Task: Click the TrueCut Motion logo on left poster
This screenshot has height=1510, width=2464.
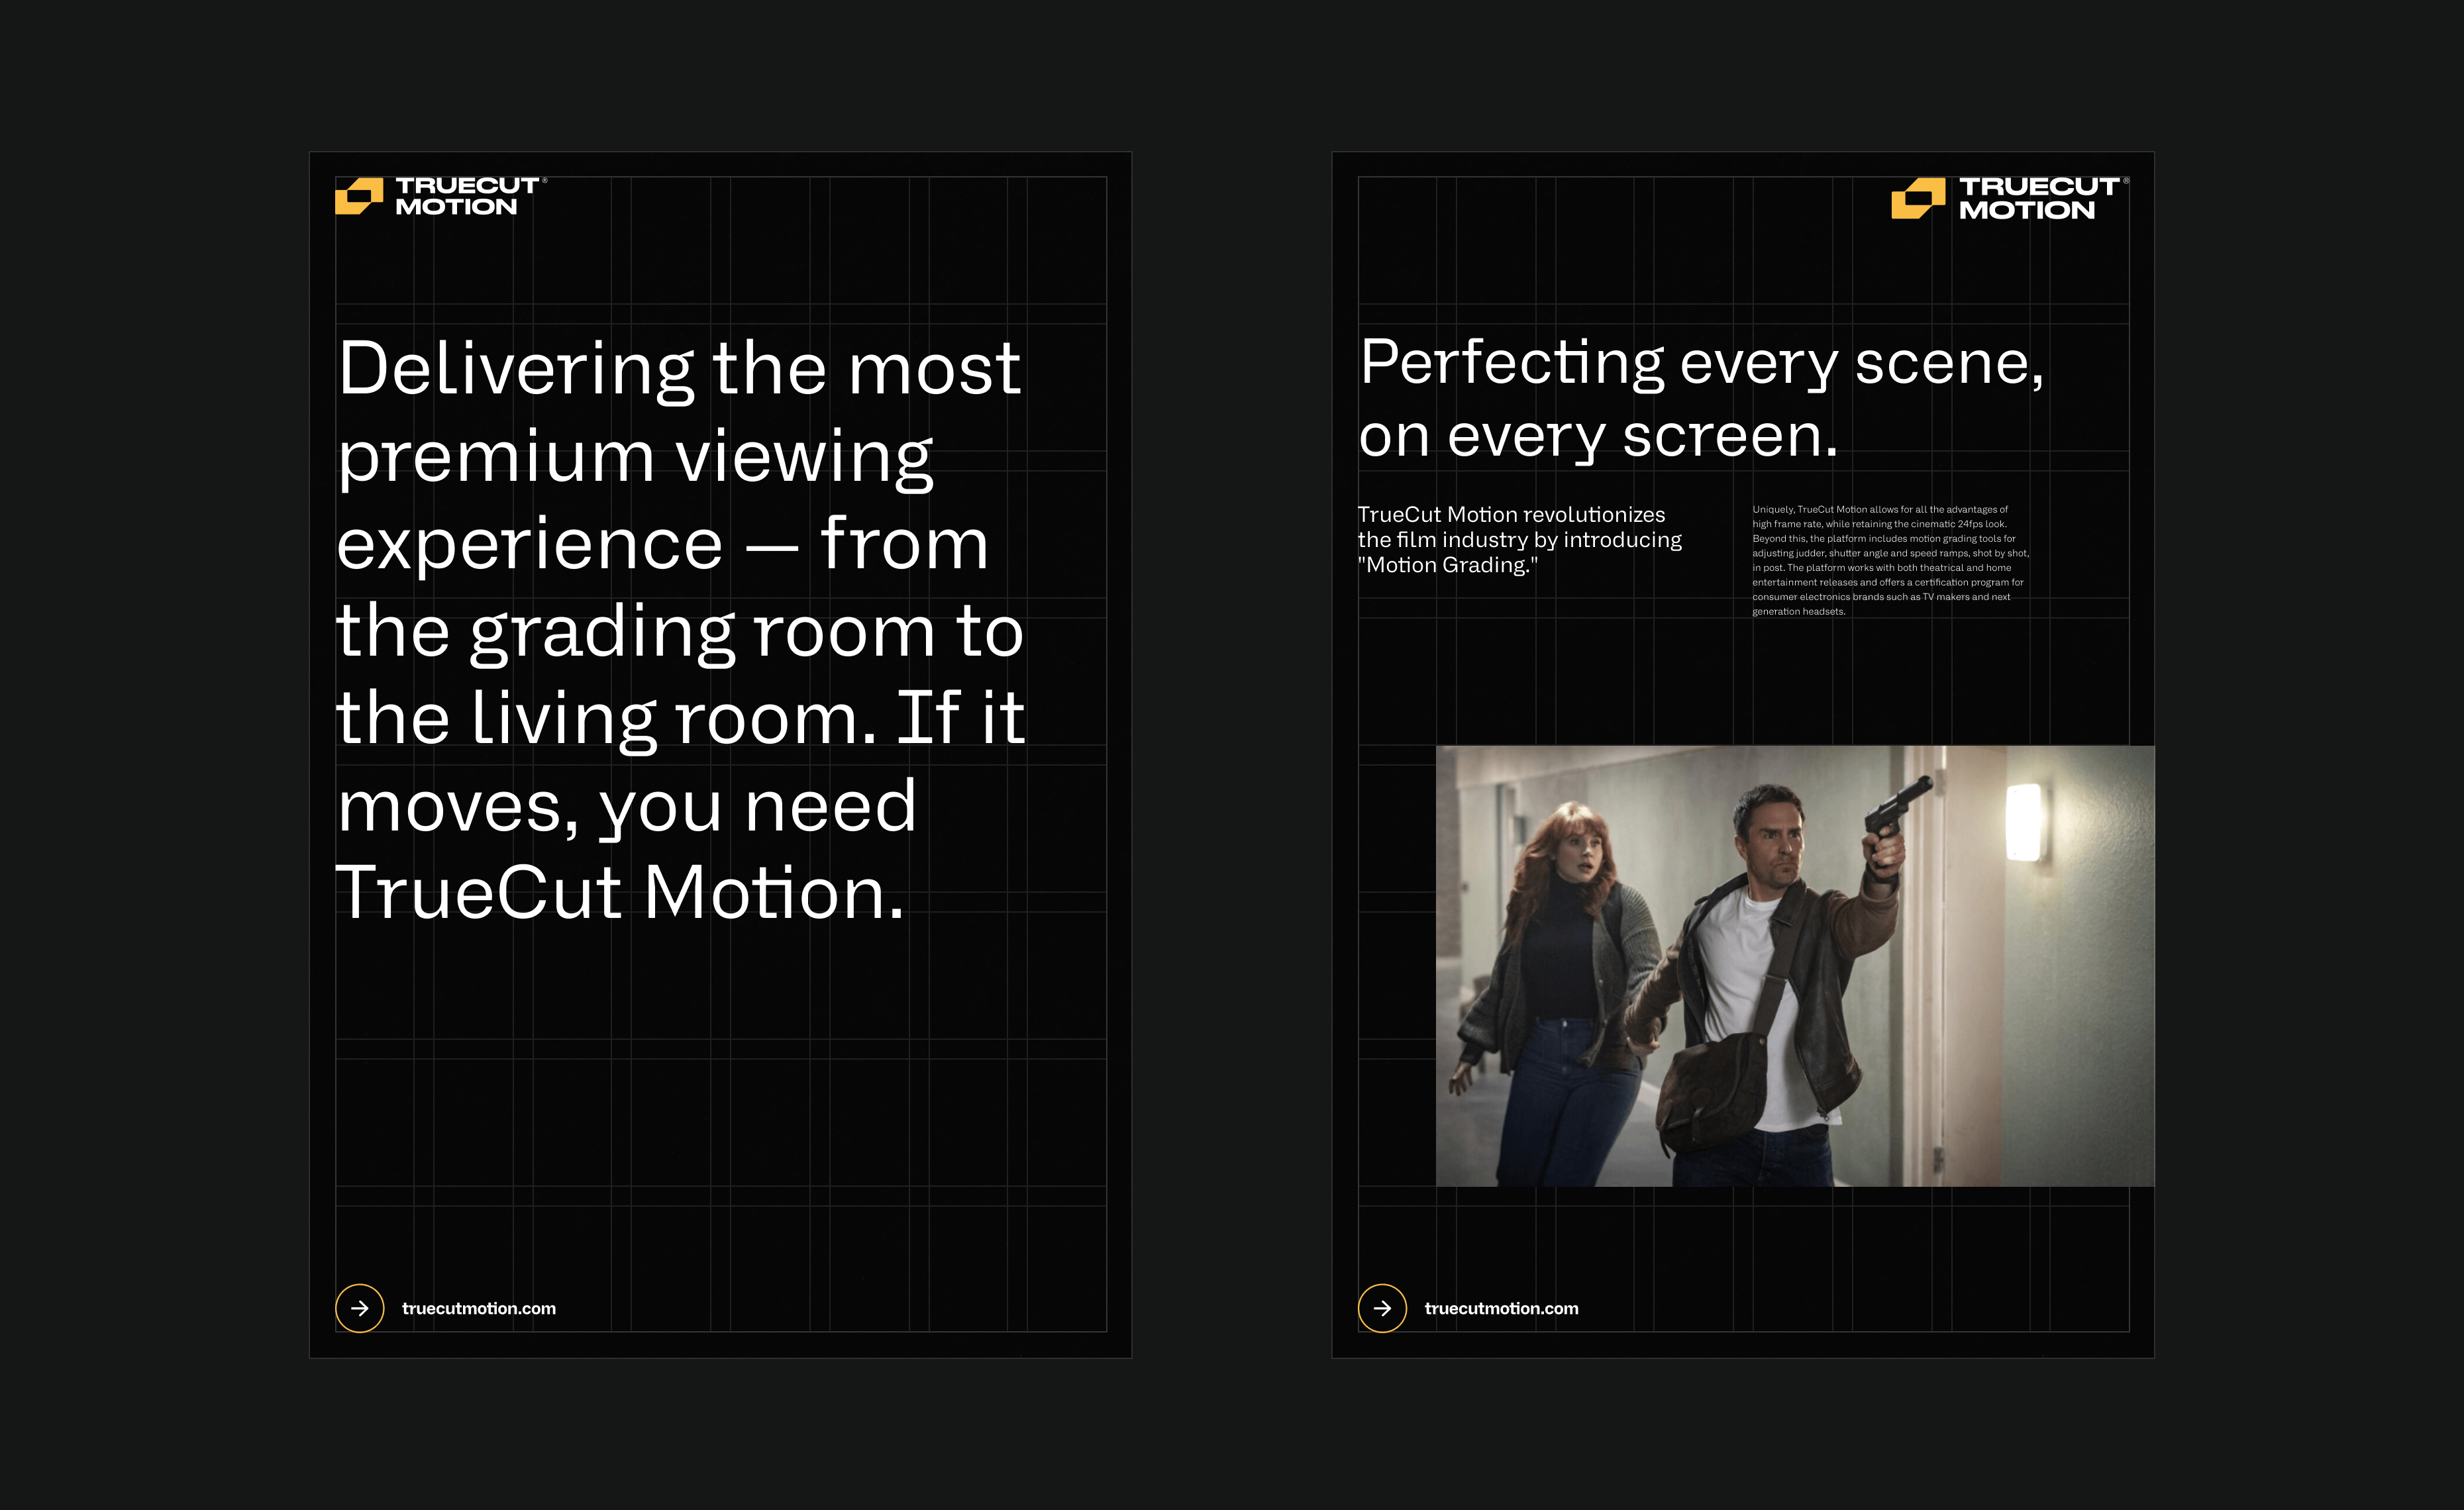Action: point(440,196)
